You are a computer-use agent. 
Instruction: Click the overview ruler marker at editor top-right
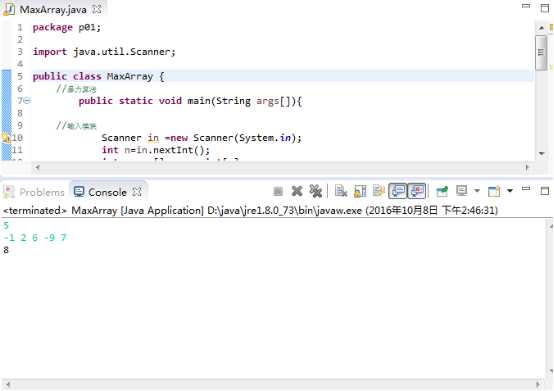pos(550,28)
